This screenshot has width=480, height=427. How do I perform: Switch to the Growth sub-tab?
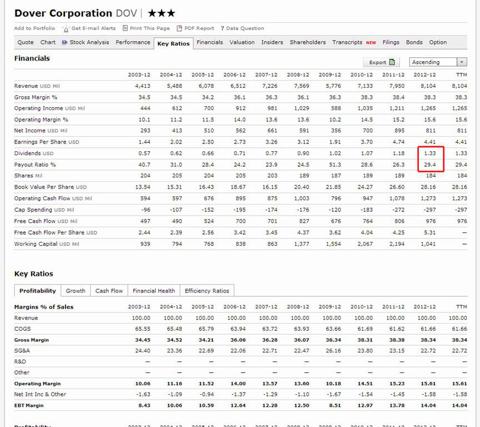[x=75, y=291]
